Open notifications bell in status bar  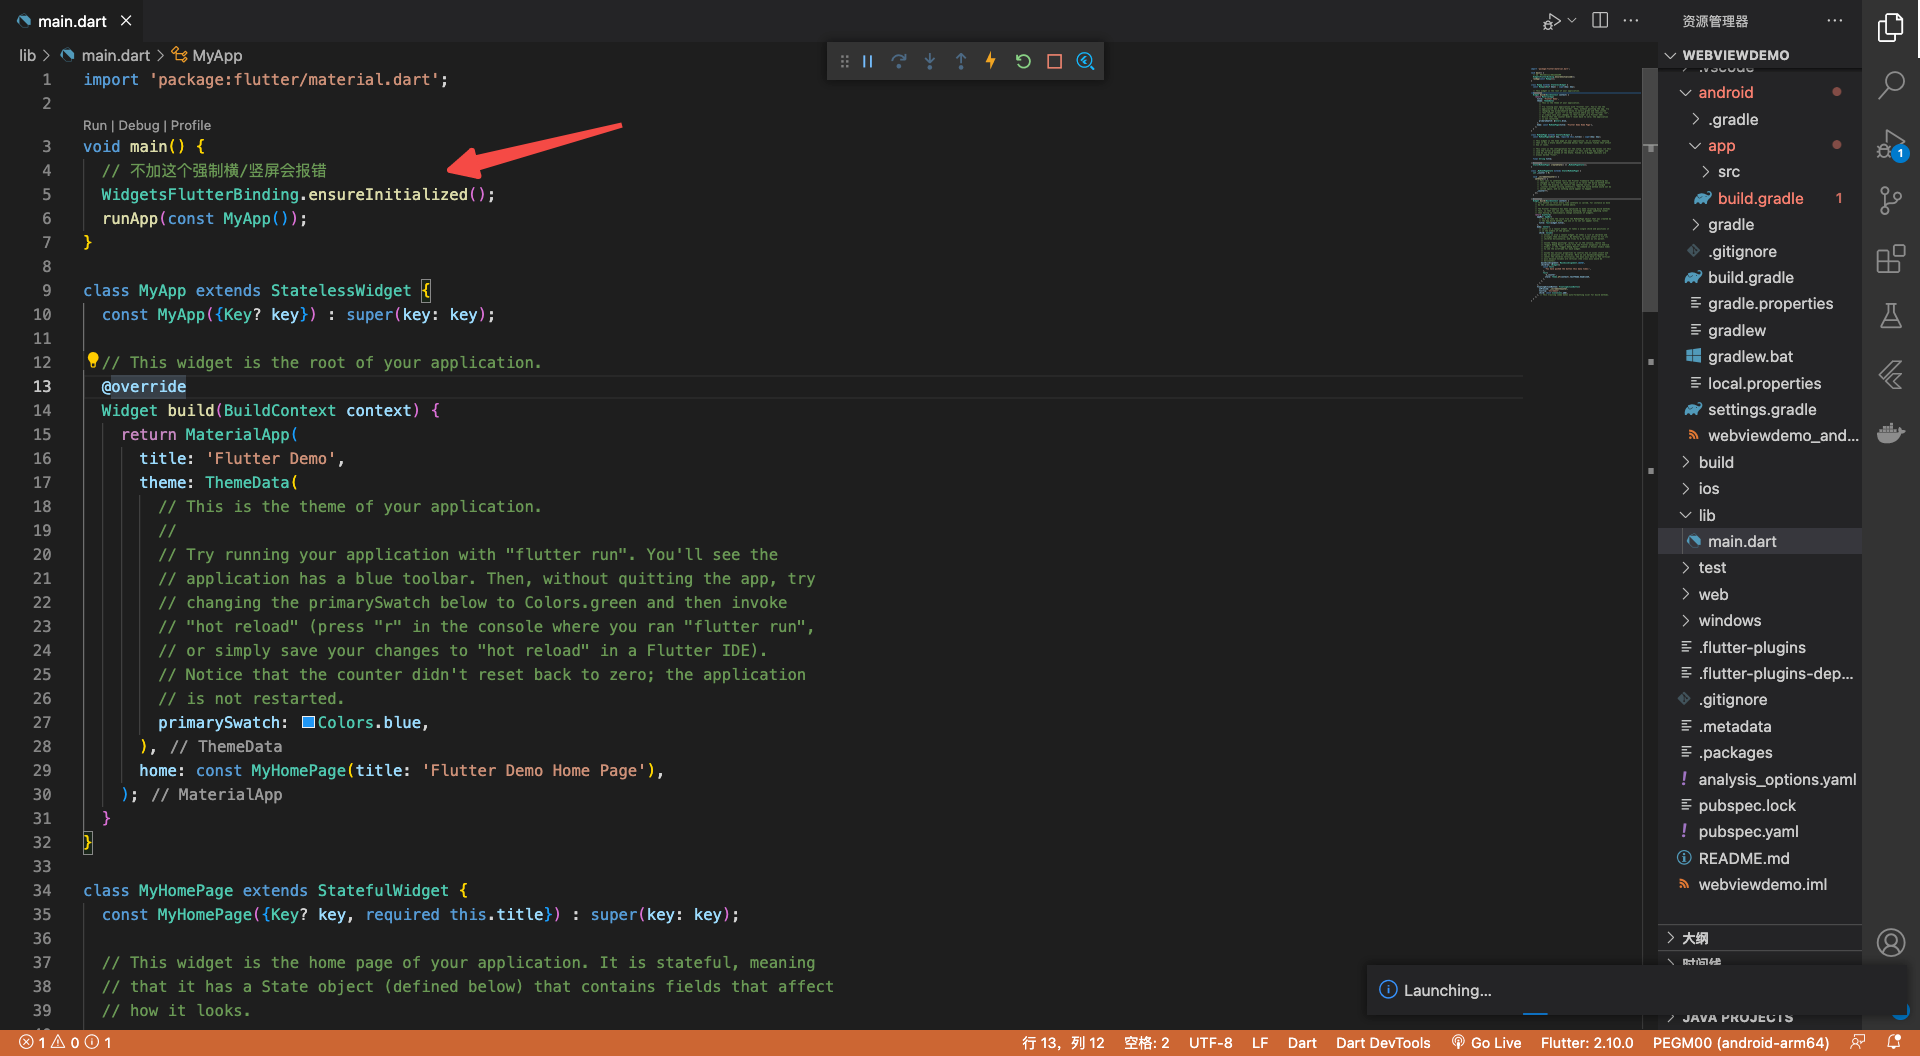tap(1893, 1042)
